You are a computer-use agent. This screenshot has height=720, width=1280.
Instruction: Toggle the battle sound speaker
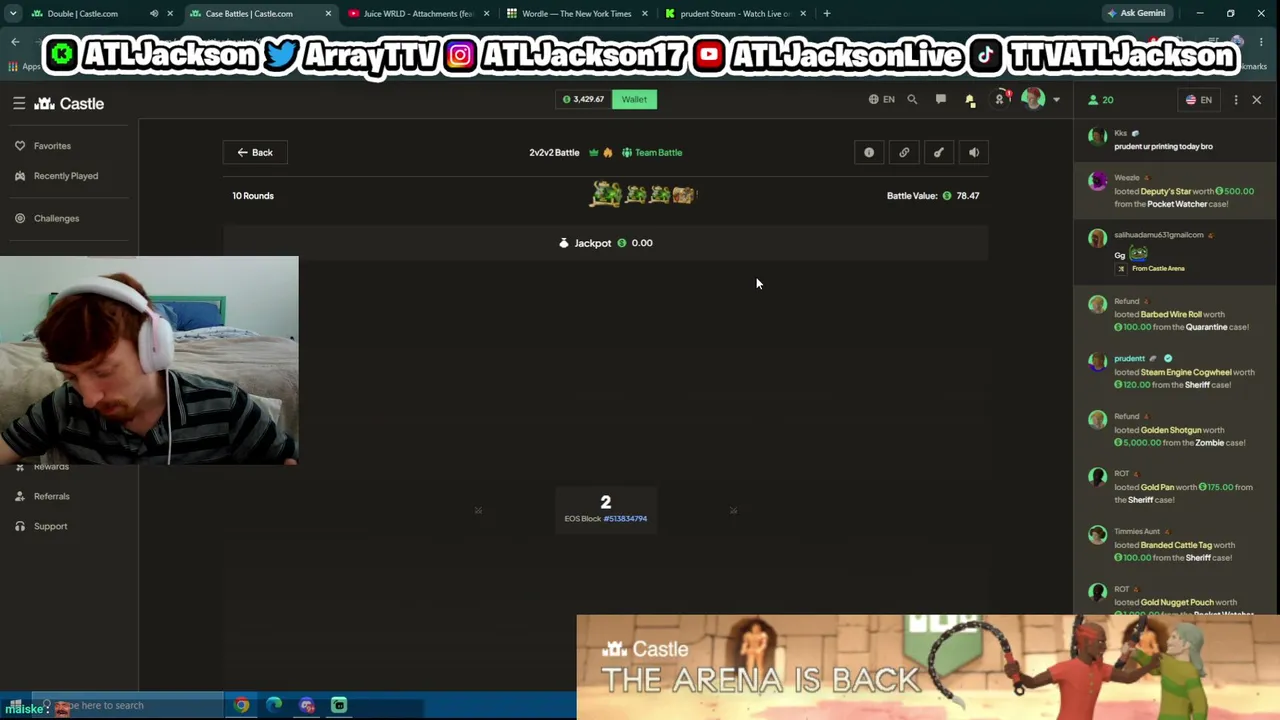[974, 152]
